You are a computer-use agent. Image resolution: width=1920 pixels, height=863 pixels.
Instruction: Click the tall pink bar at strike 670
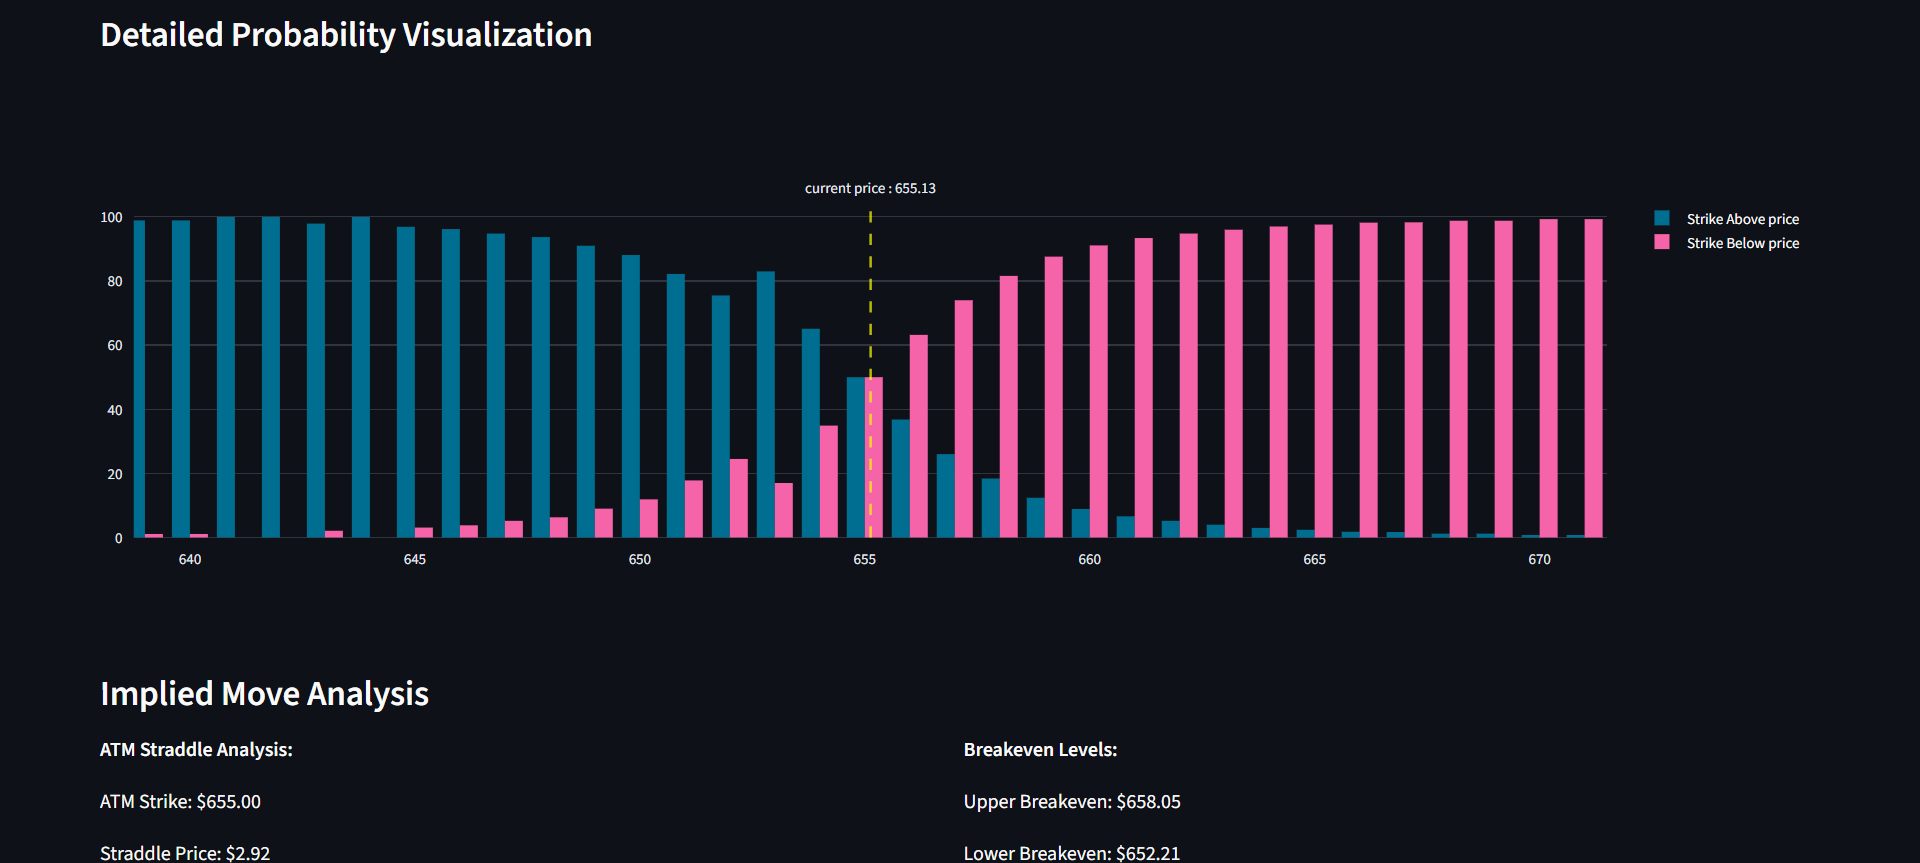[x=1548, y=380]
